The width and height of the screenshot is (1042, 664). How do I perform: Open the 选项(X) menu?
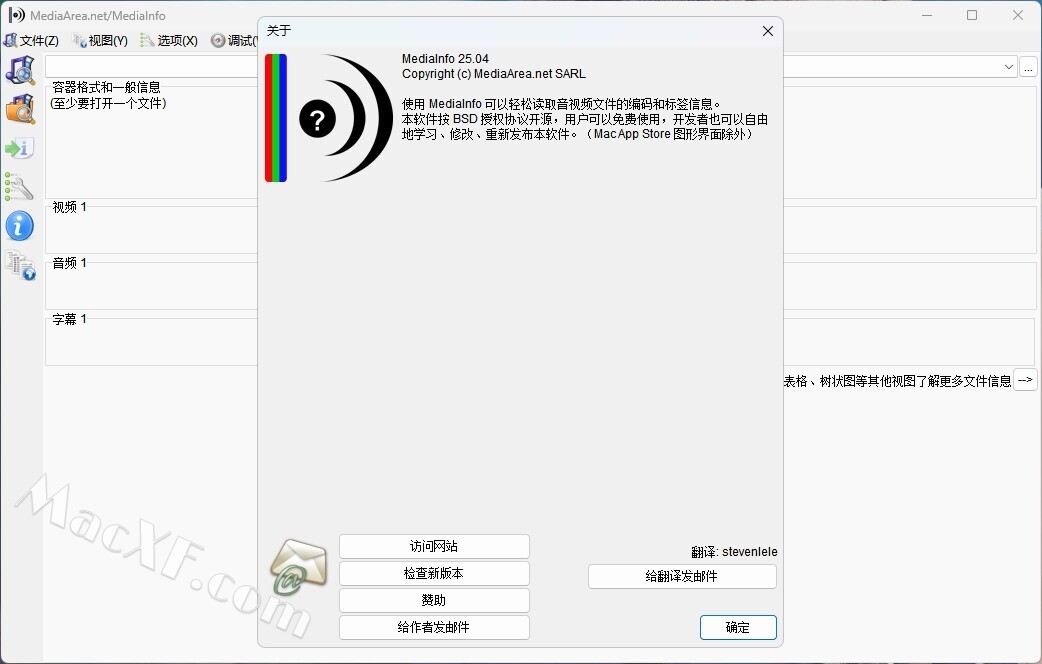[x=169, y=41]
